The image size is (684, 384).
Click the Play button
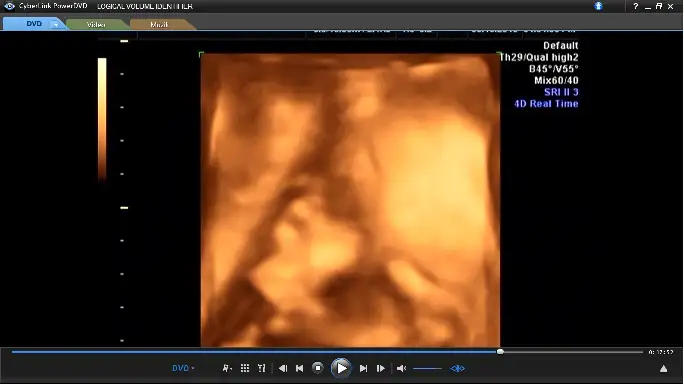(x=341, y=369)
